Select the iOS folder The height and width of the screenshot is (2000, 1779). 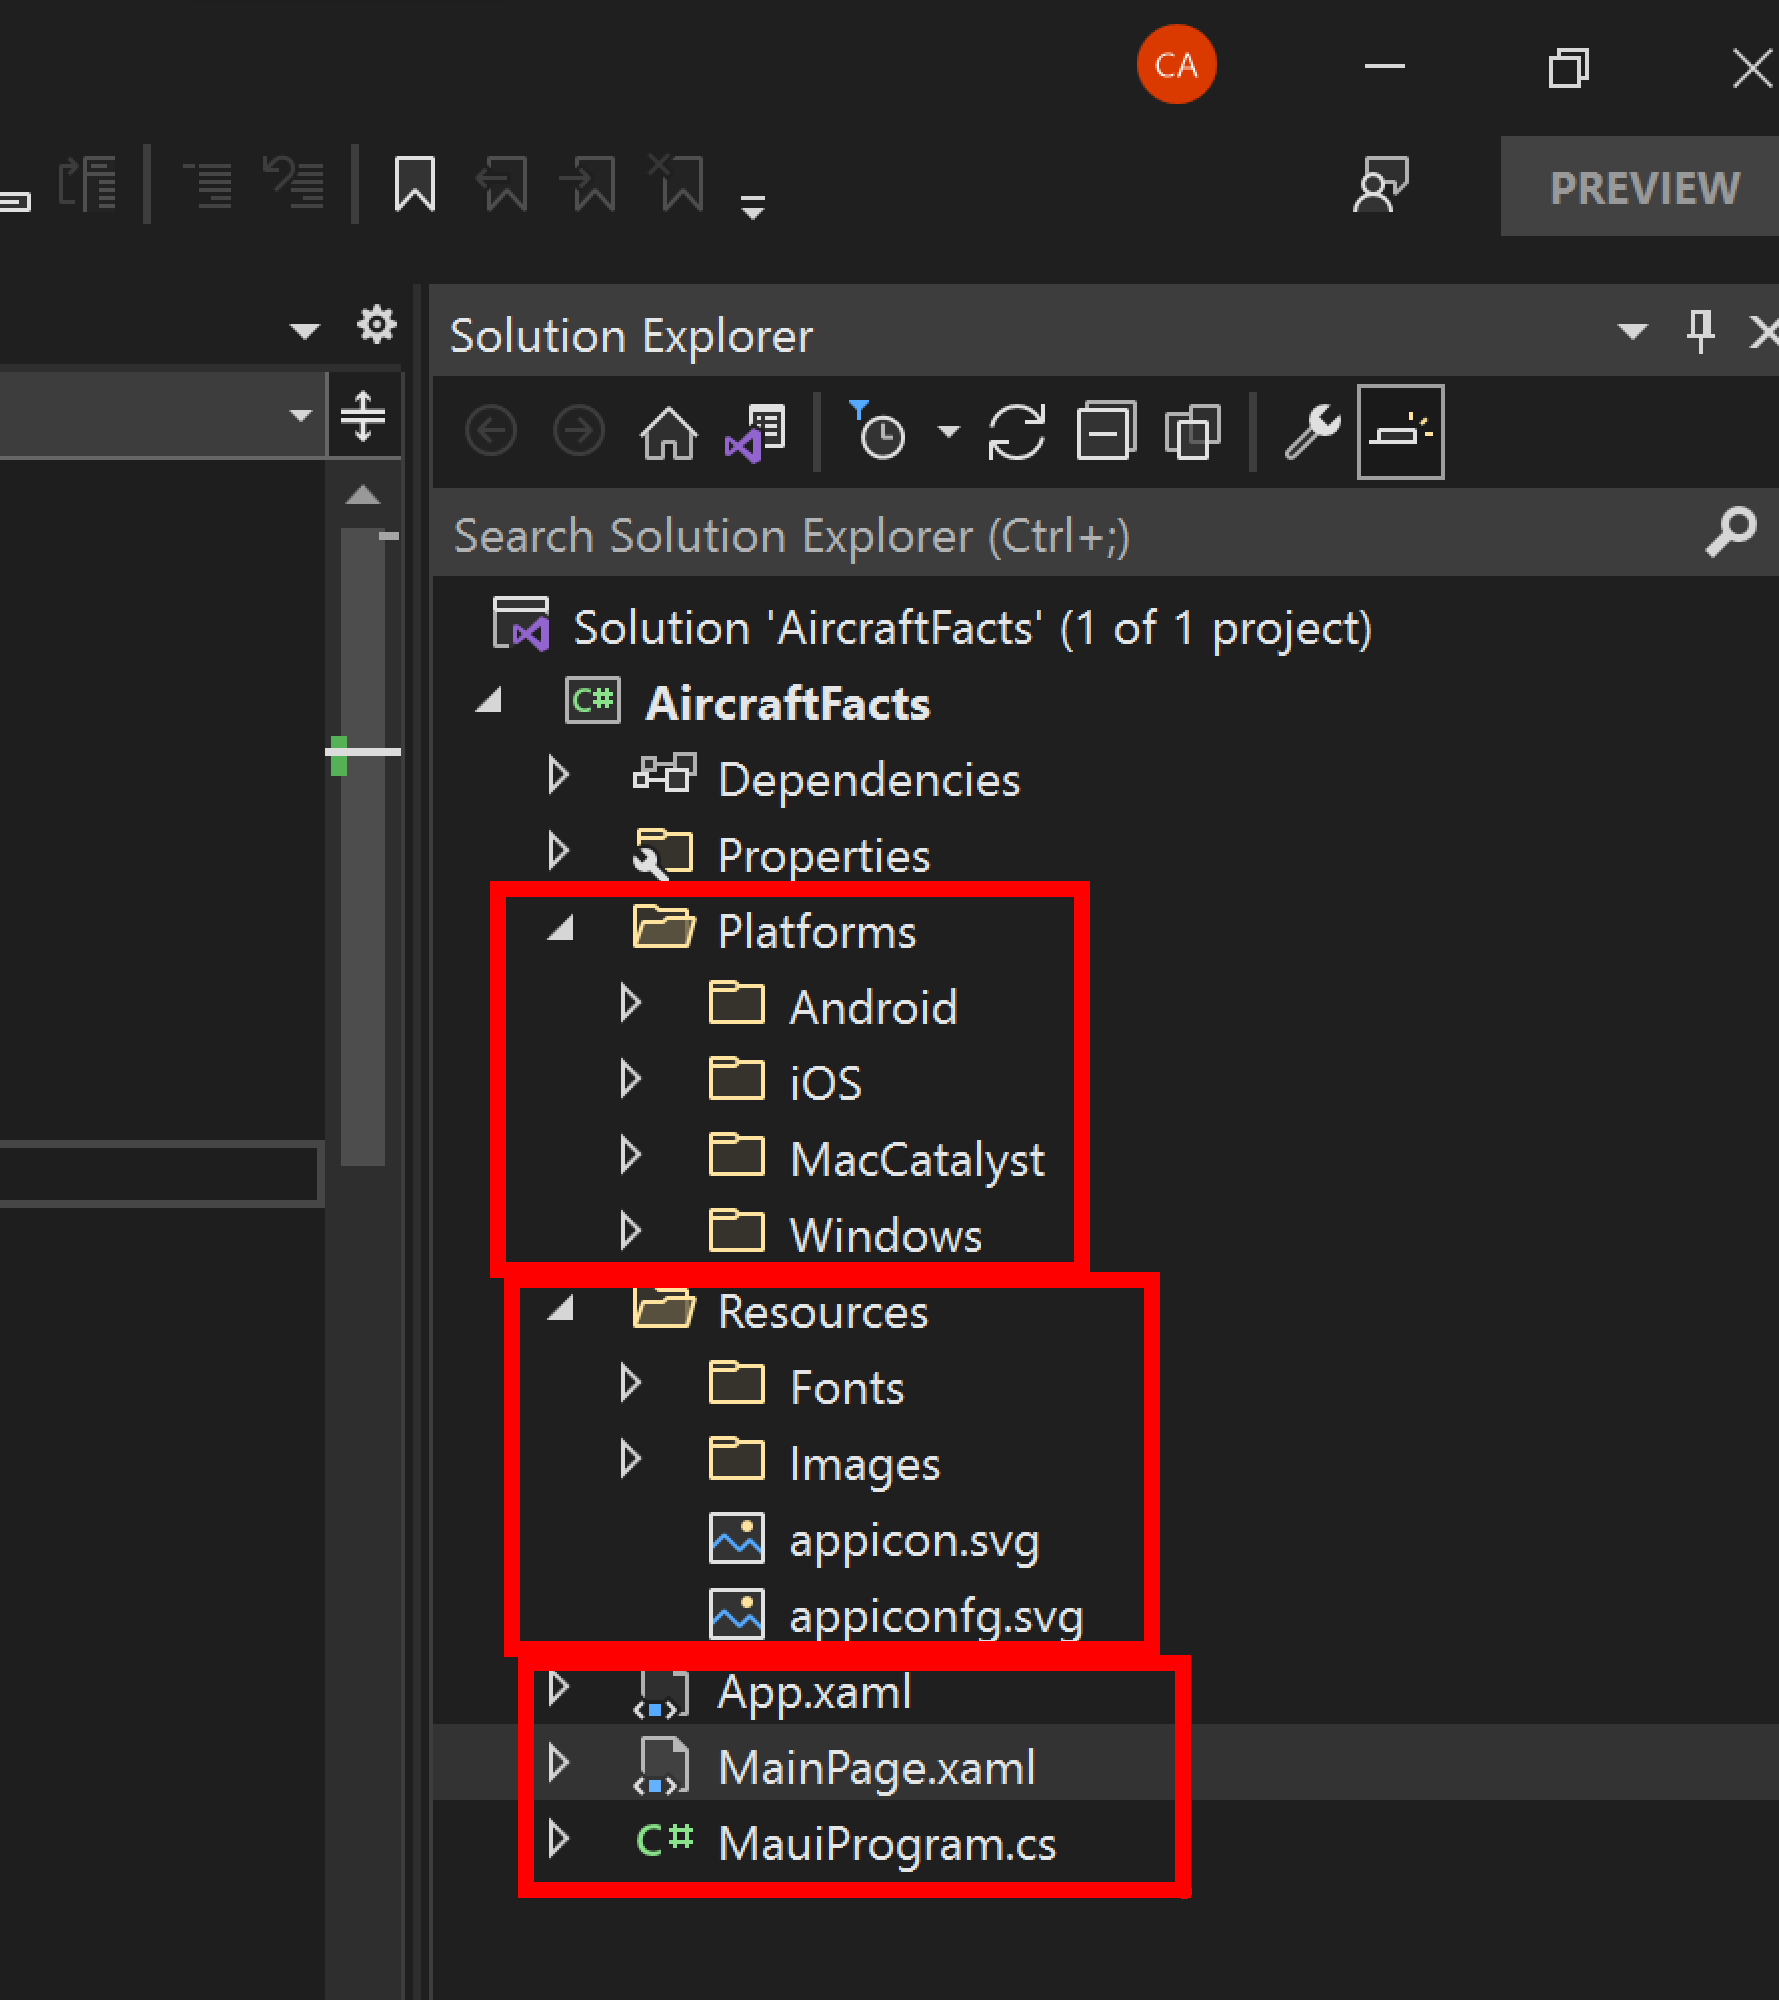(825, 1083)
